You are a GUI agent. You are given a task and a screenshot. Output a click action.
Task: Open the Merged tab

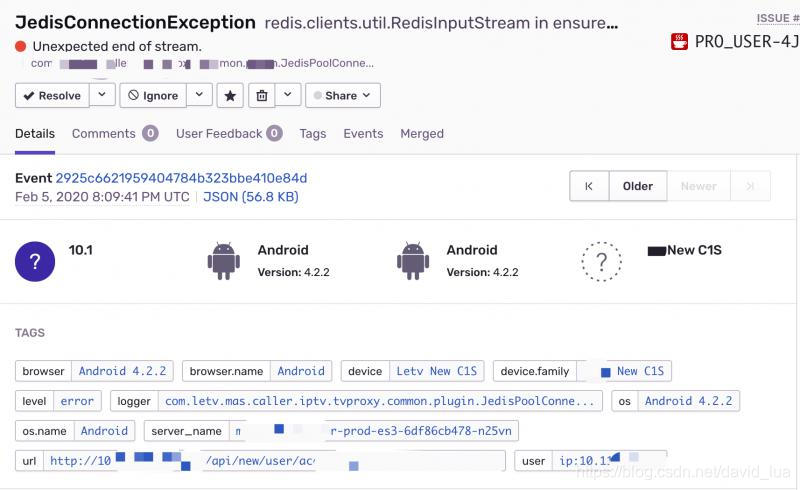422,134
